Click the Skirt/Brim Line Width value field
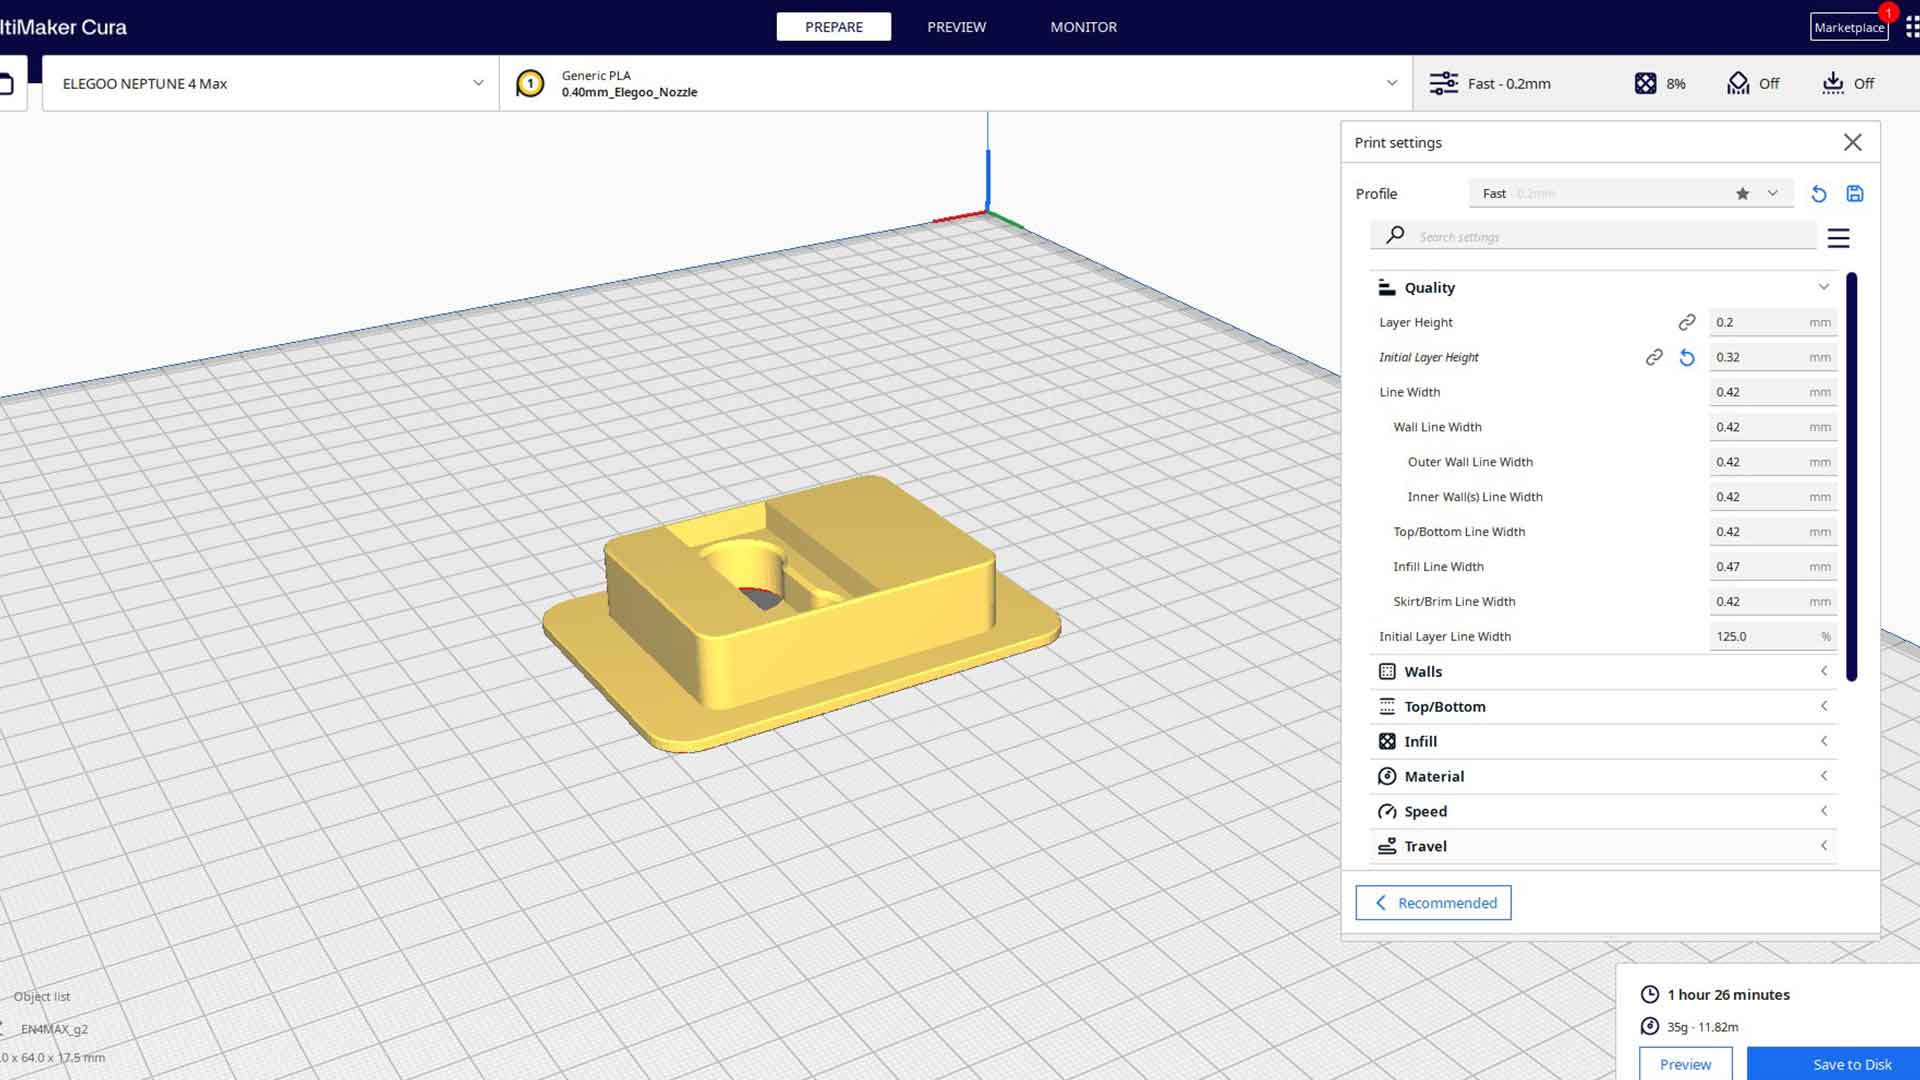The height and width of the screenshot is (1080, 1920). 1772,602
